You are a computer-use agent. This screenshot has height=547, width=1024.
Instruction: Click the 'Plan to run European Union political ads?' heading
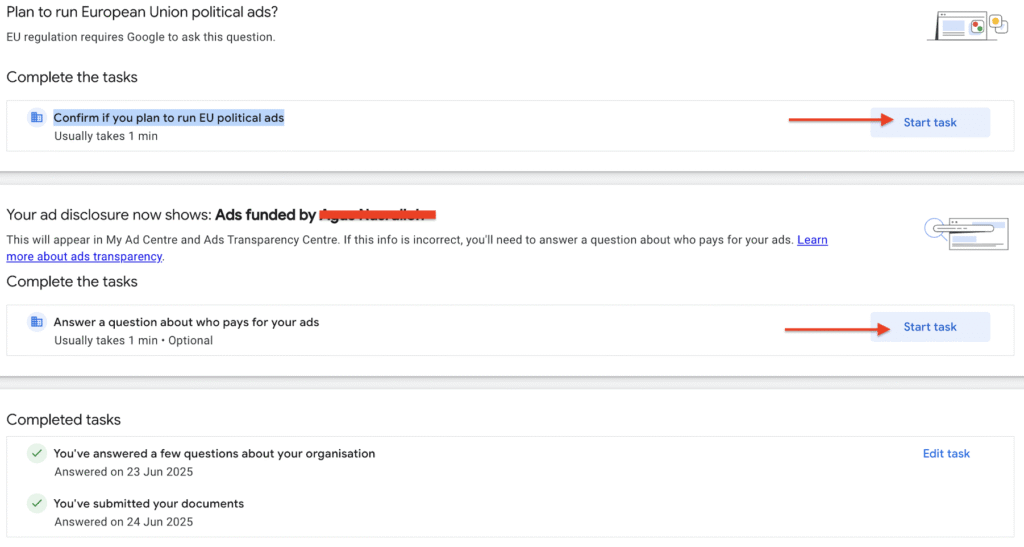coord(142,12)
